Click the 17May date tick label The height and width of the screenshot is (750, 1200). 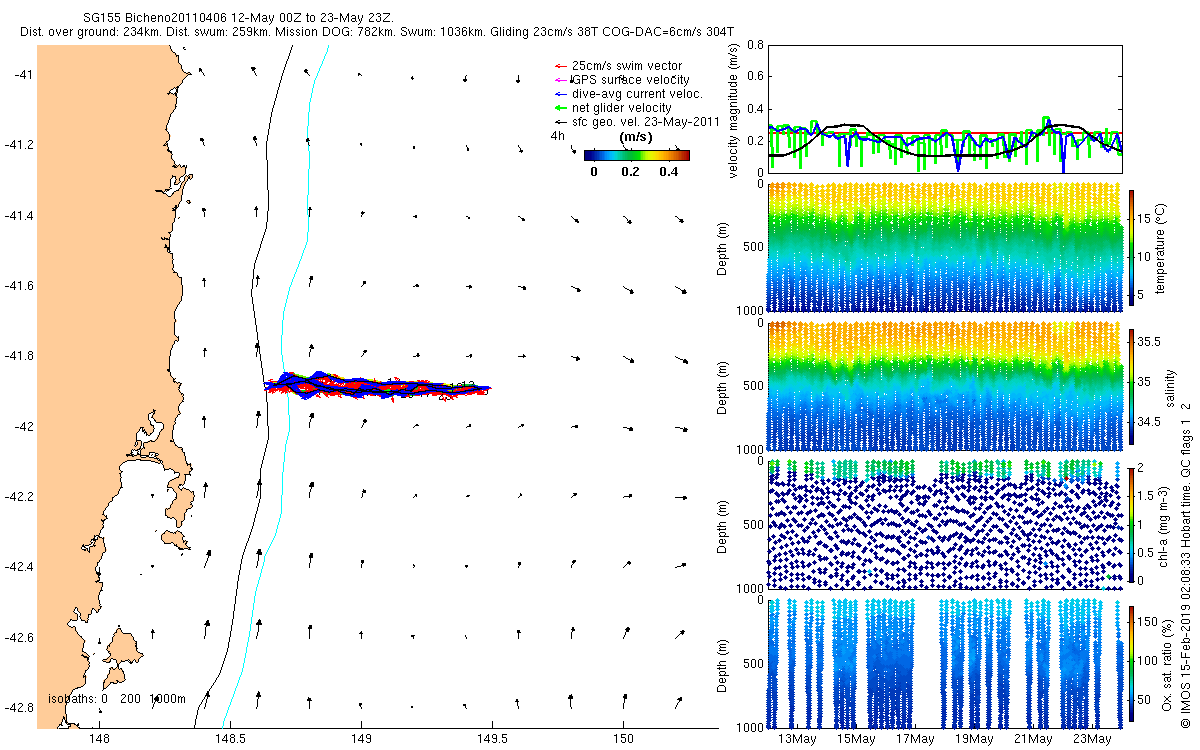(915, 740)
